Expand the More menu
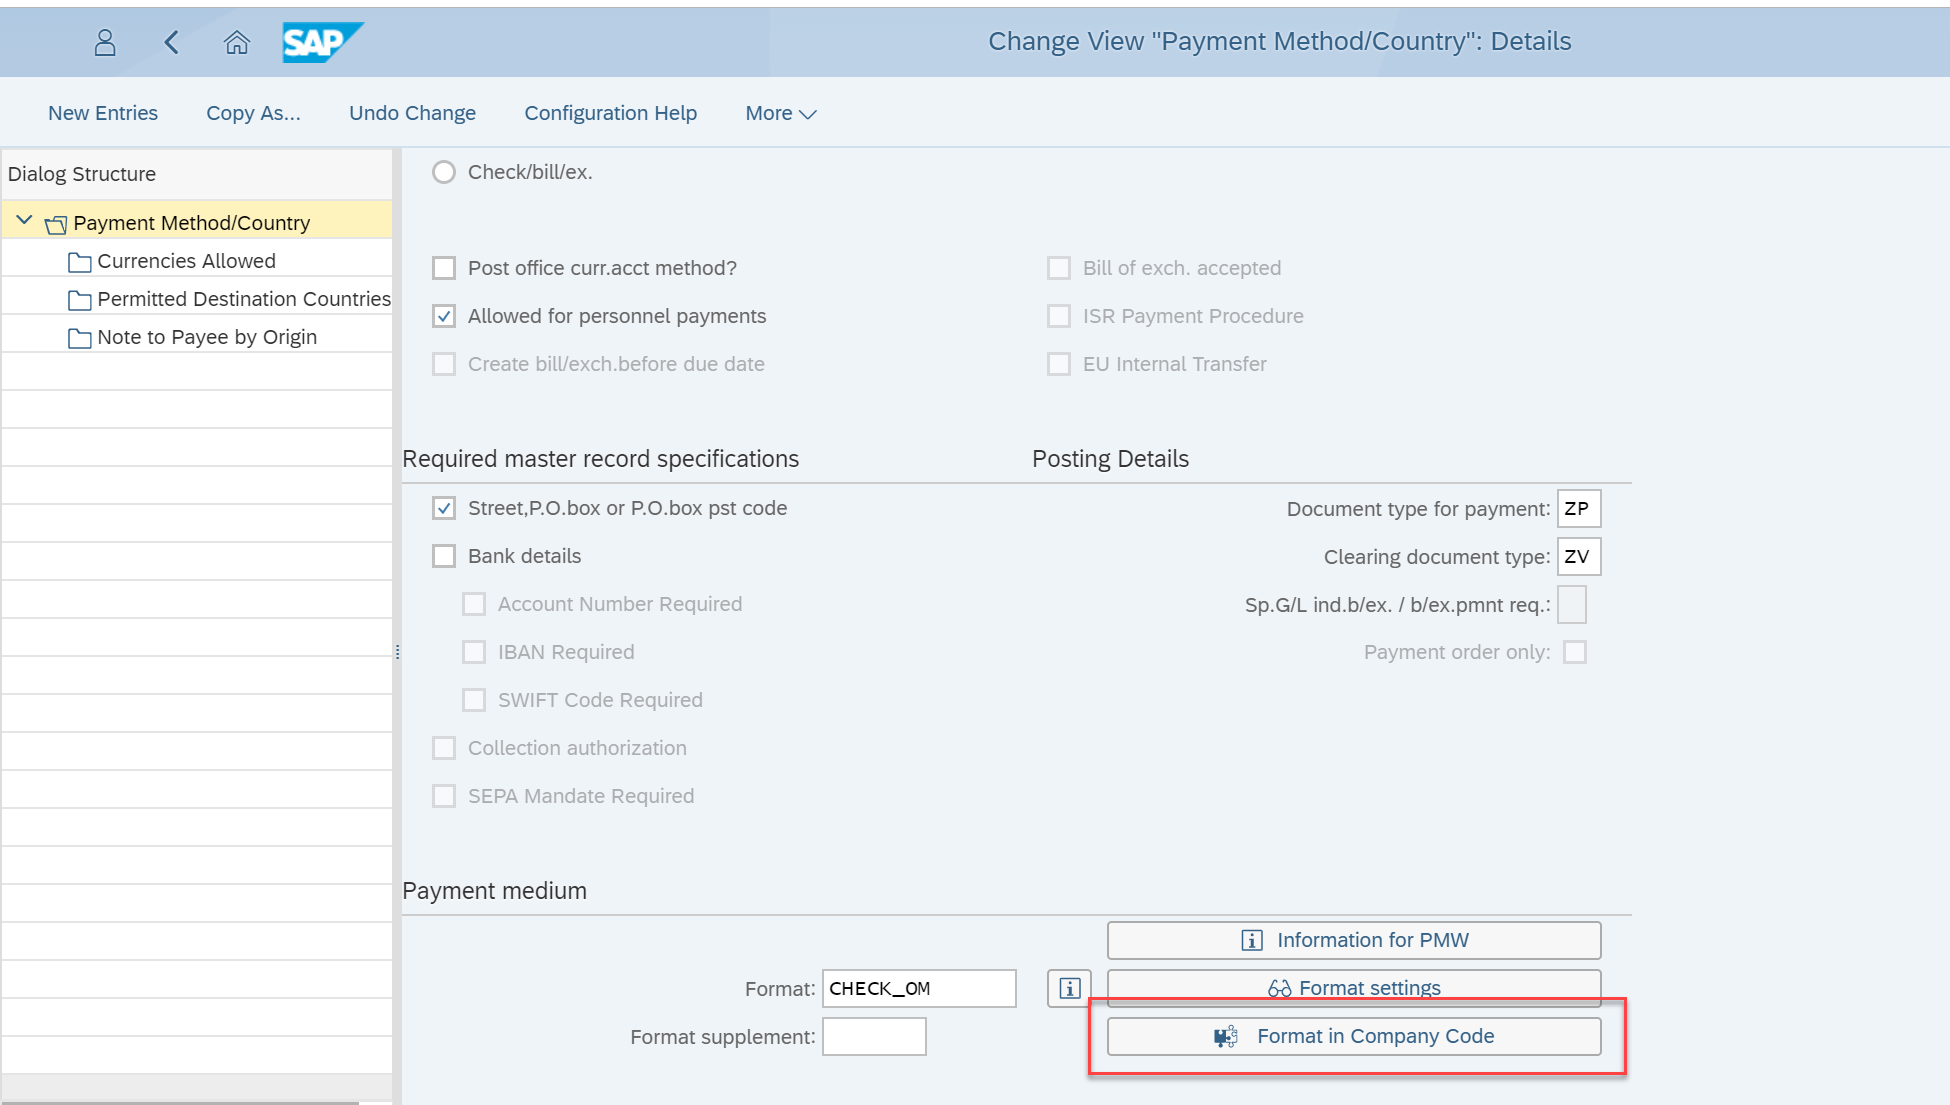The height and width of the screenshot is (1105, 1950). (781, 113)
